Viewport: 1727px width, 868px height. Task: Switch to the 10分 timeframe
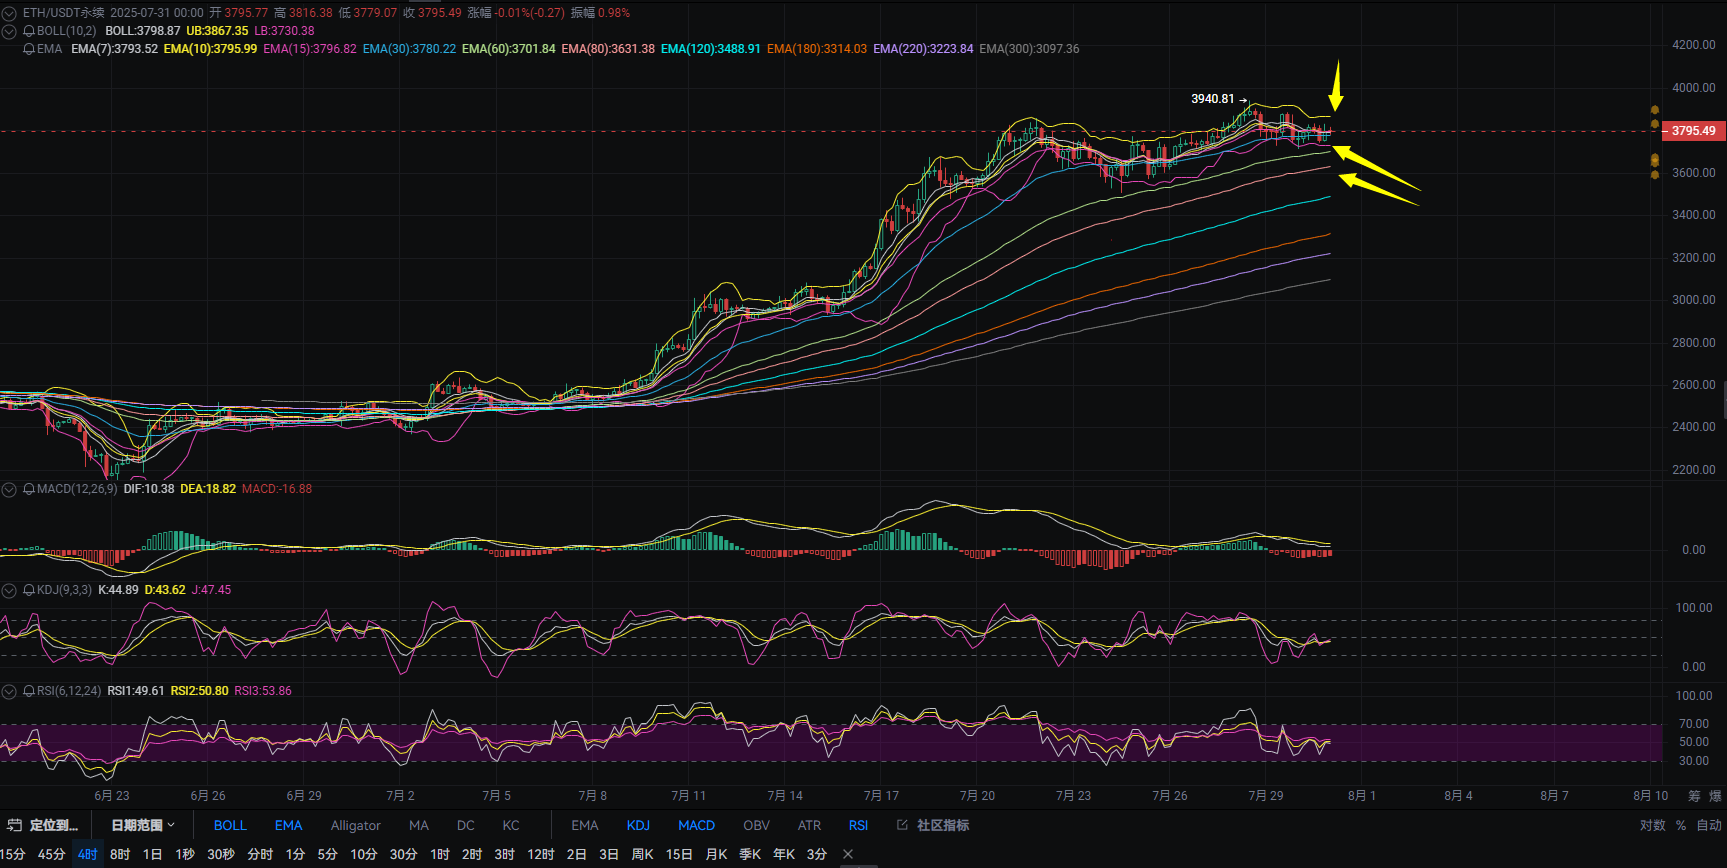click(364, 854)
